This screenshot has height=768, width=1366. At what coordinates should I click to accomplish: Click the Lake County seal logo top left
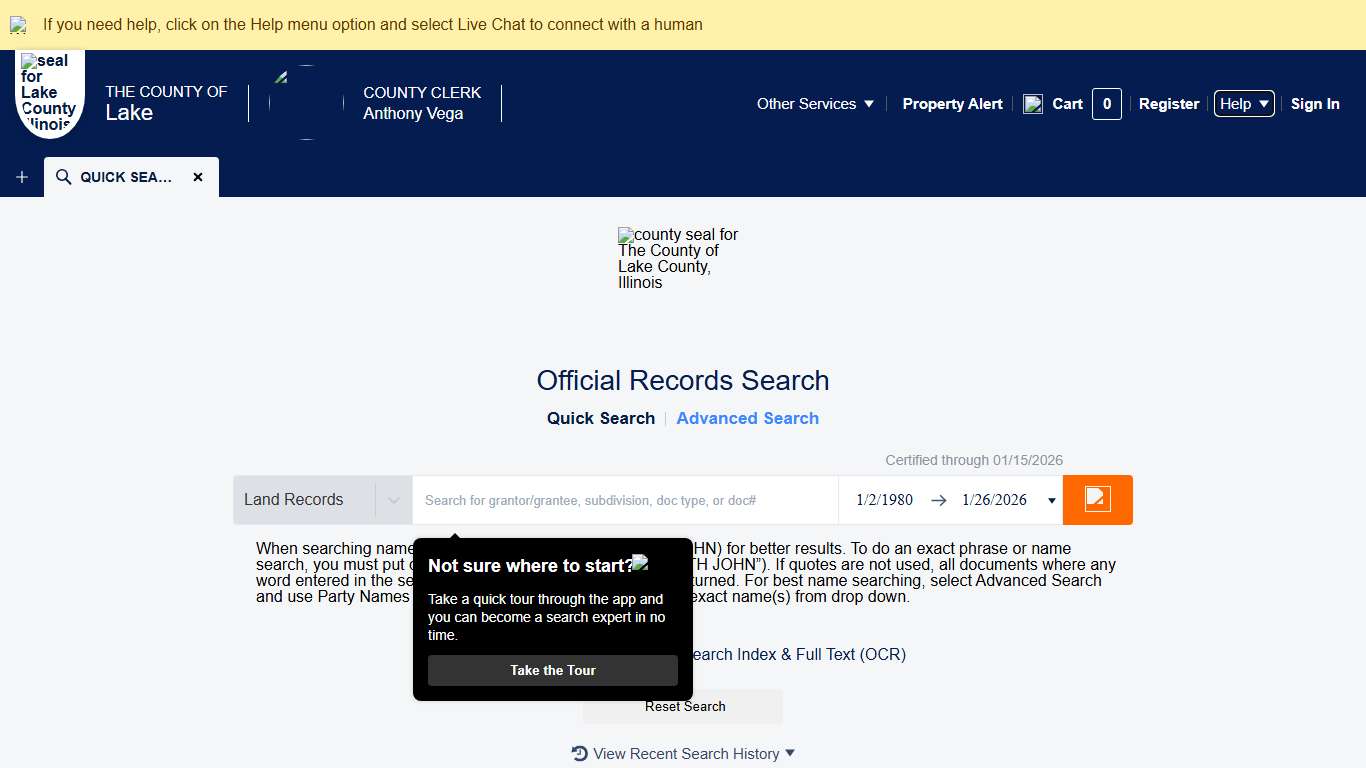(x=49, y=93)
